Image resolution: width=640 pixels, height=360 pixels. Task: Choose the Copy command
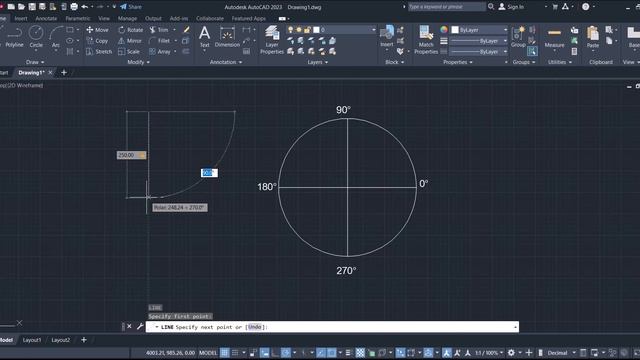97,41
